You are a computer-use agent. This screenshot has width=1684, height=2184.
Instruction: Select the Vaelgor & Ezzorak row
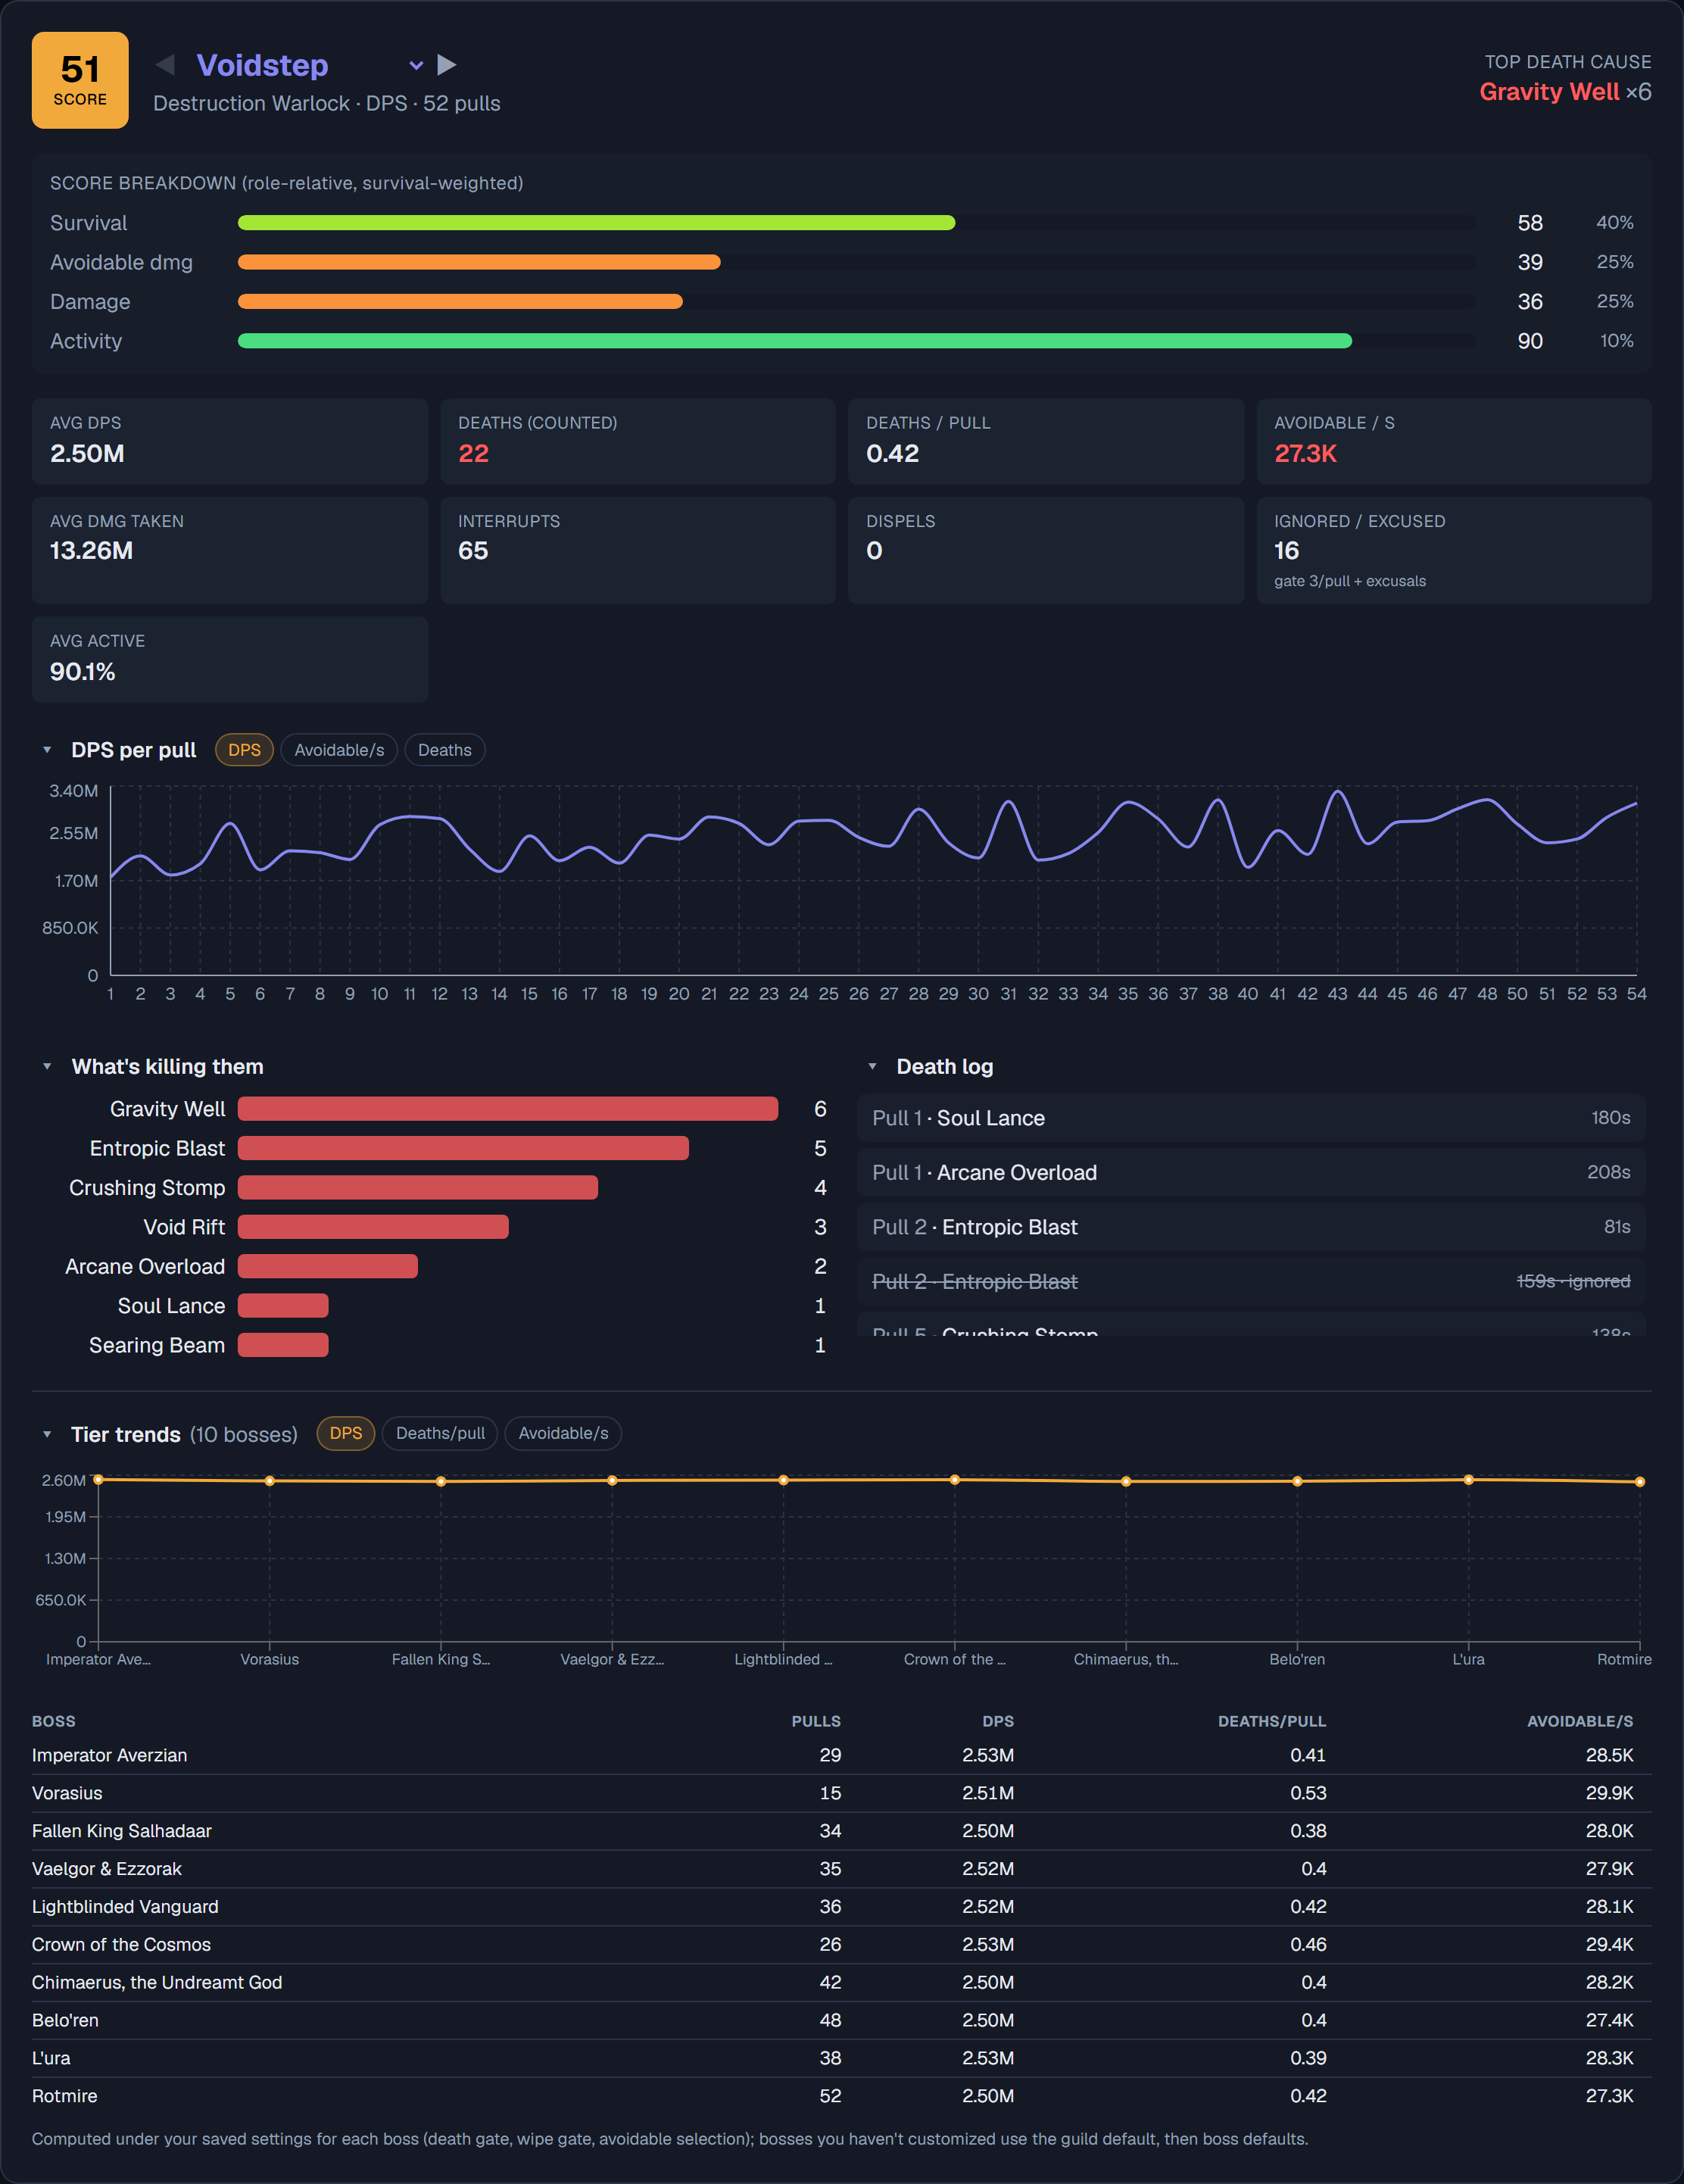coord(842,1869)
